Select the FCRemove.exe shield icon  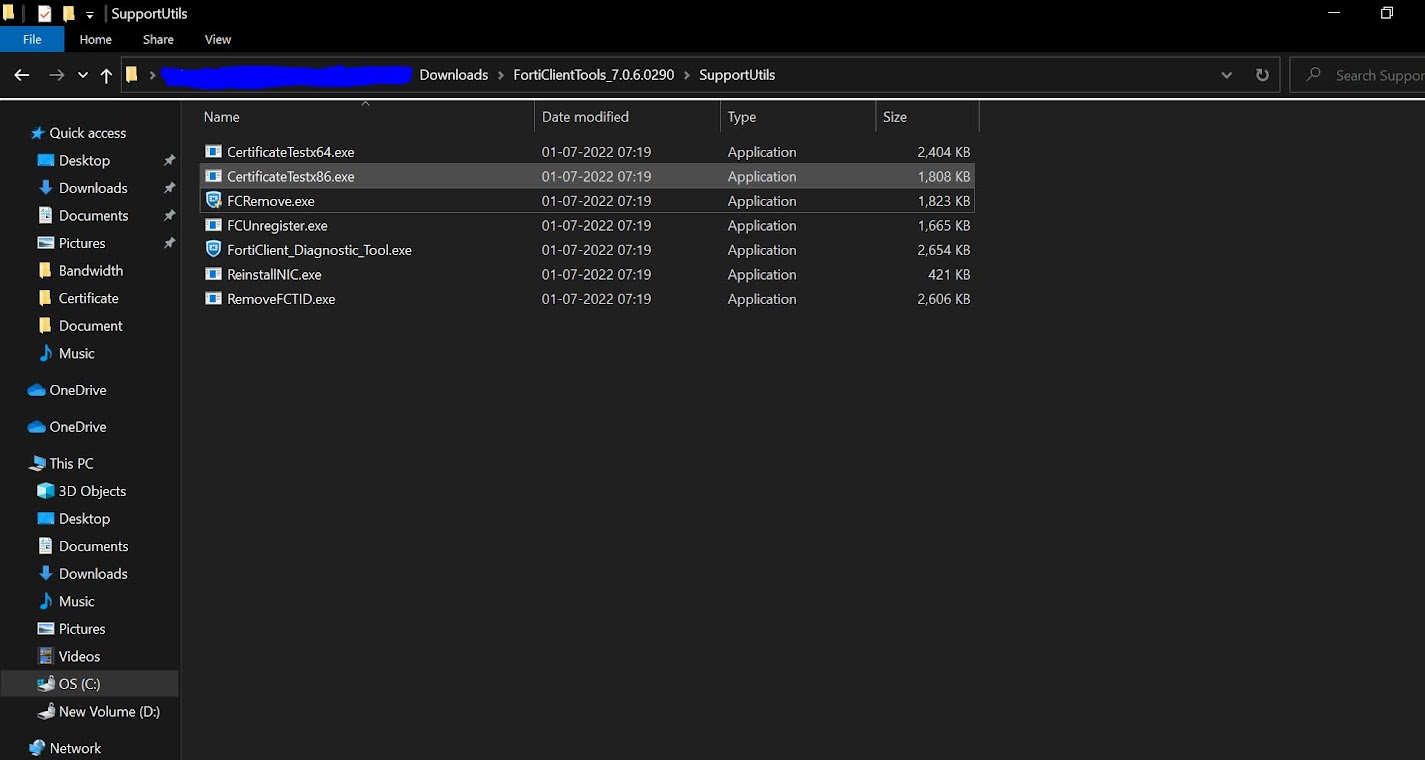(x=213, y=201)
